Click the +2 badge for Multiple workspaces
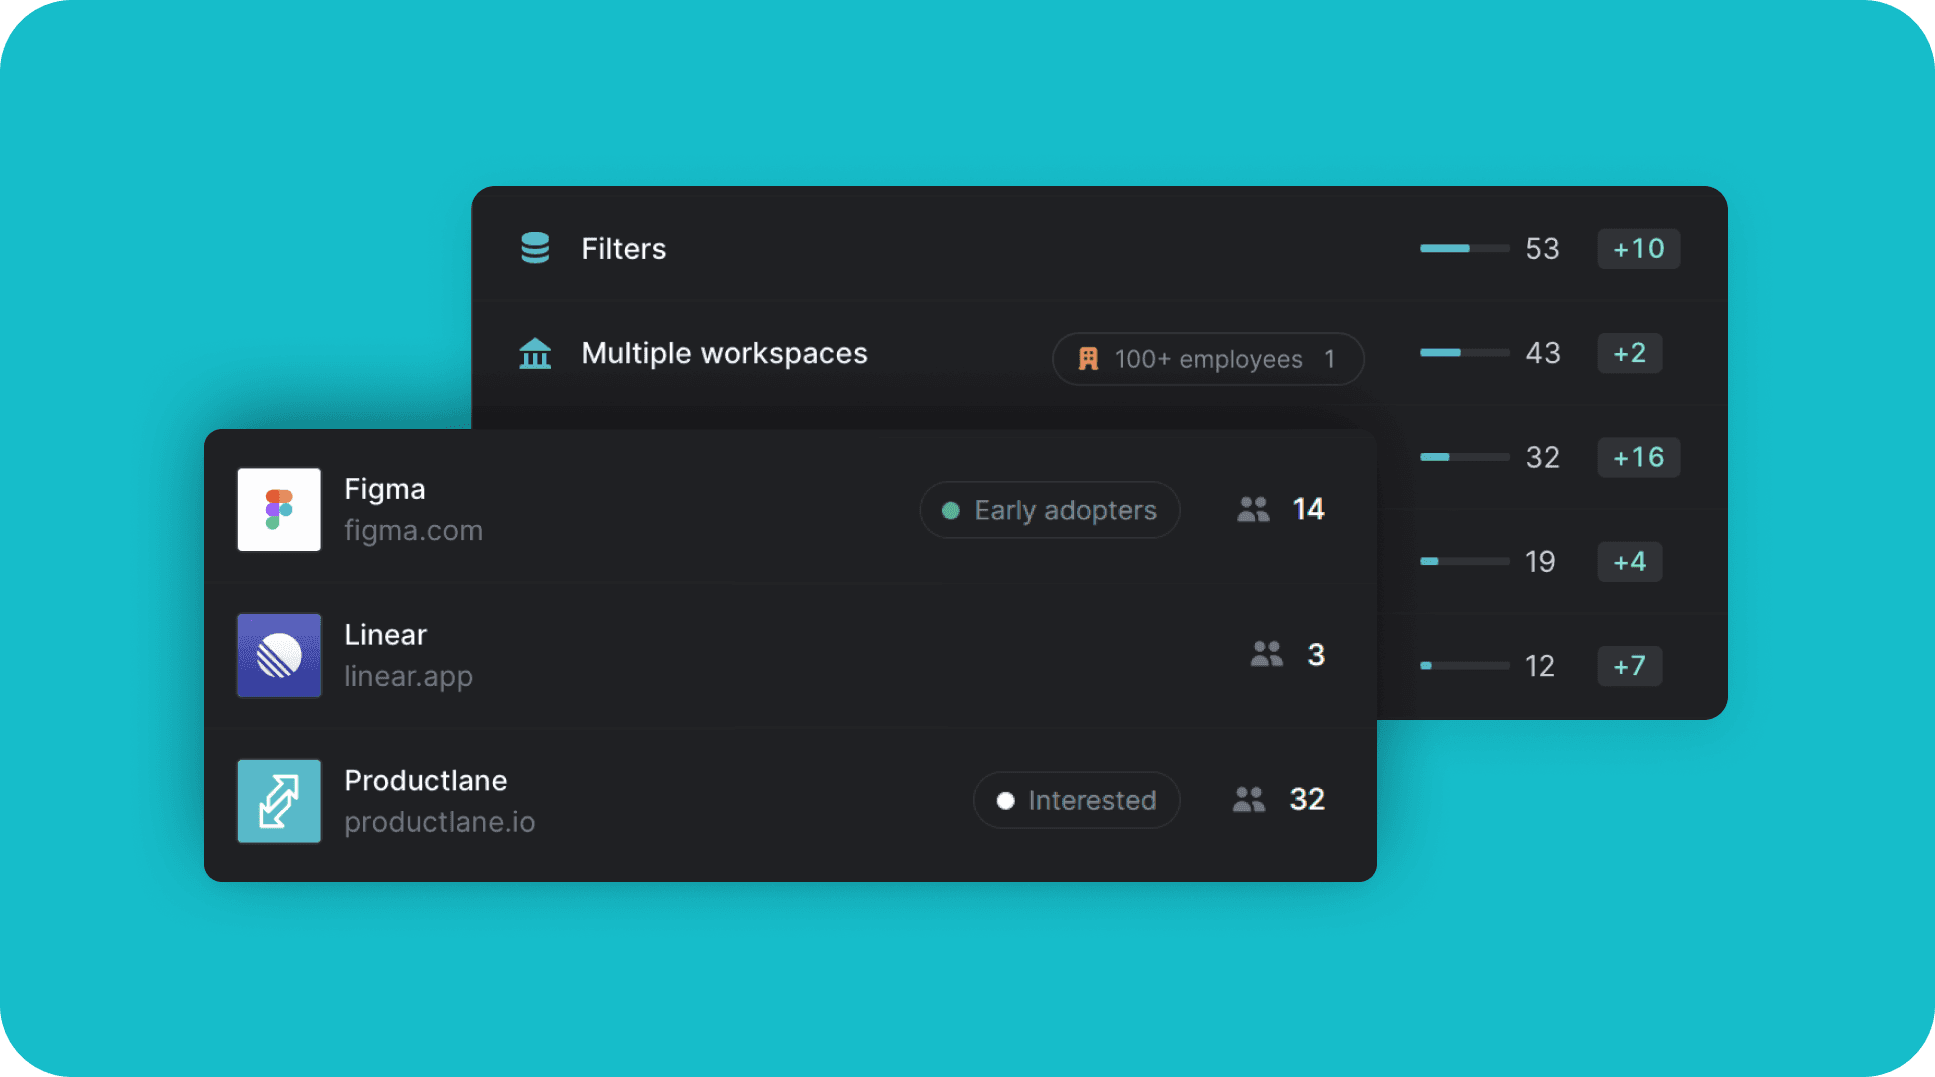 [1630, 353]
